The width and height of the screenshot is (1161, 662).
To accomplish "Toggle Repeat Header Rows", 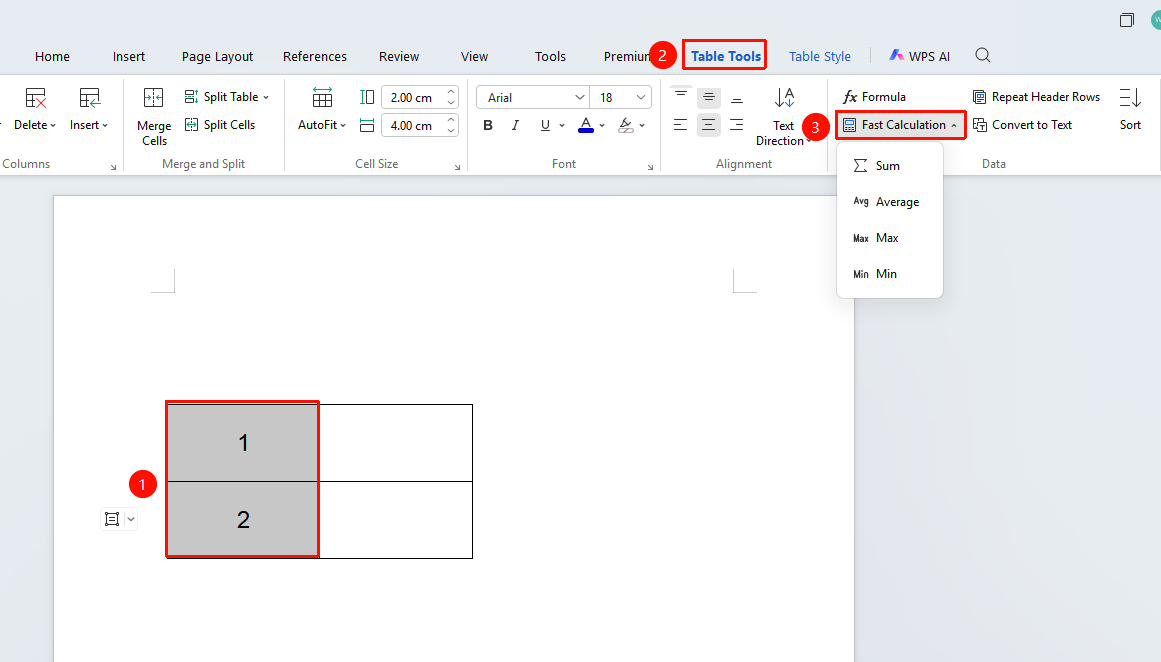I will coord(1037,97).
